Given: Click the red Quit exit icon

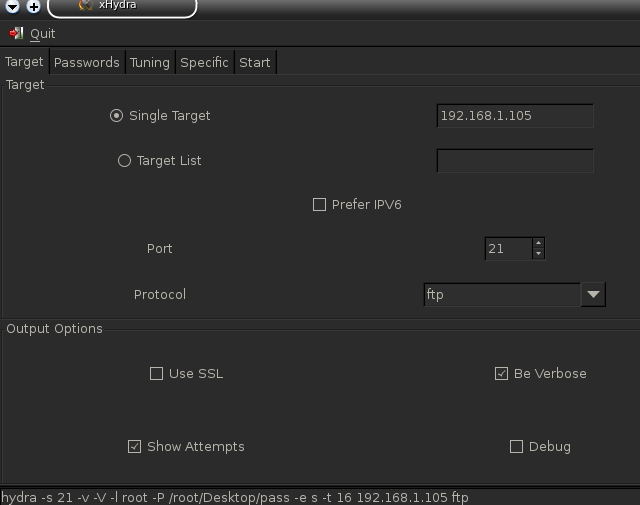Looking at the screenshot, I should 16,33.
